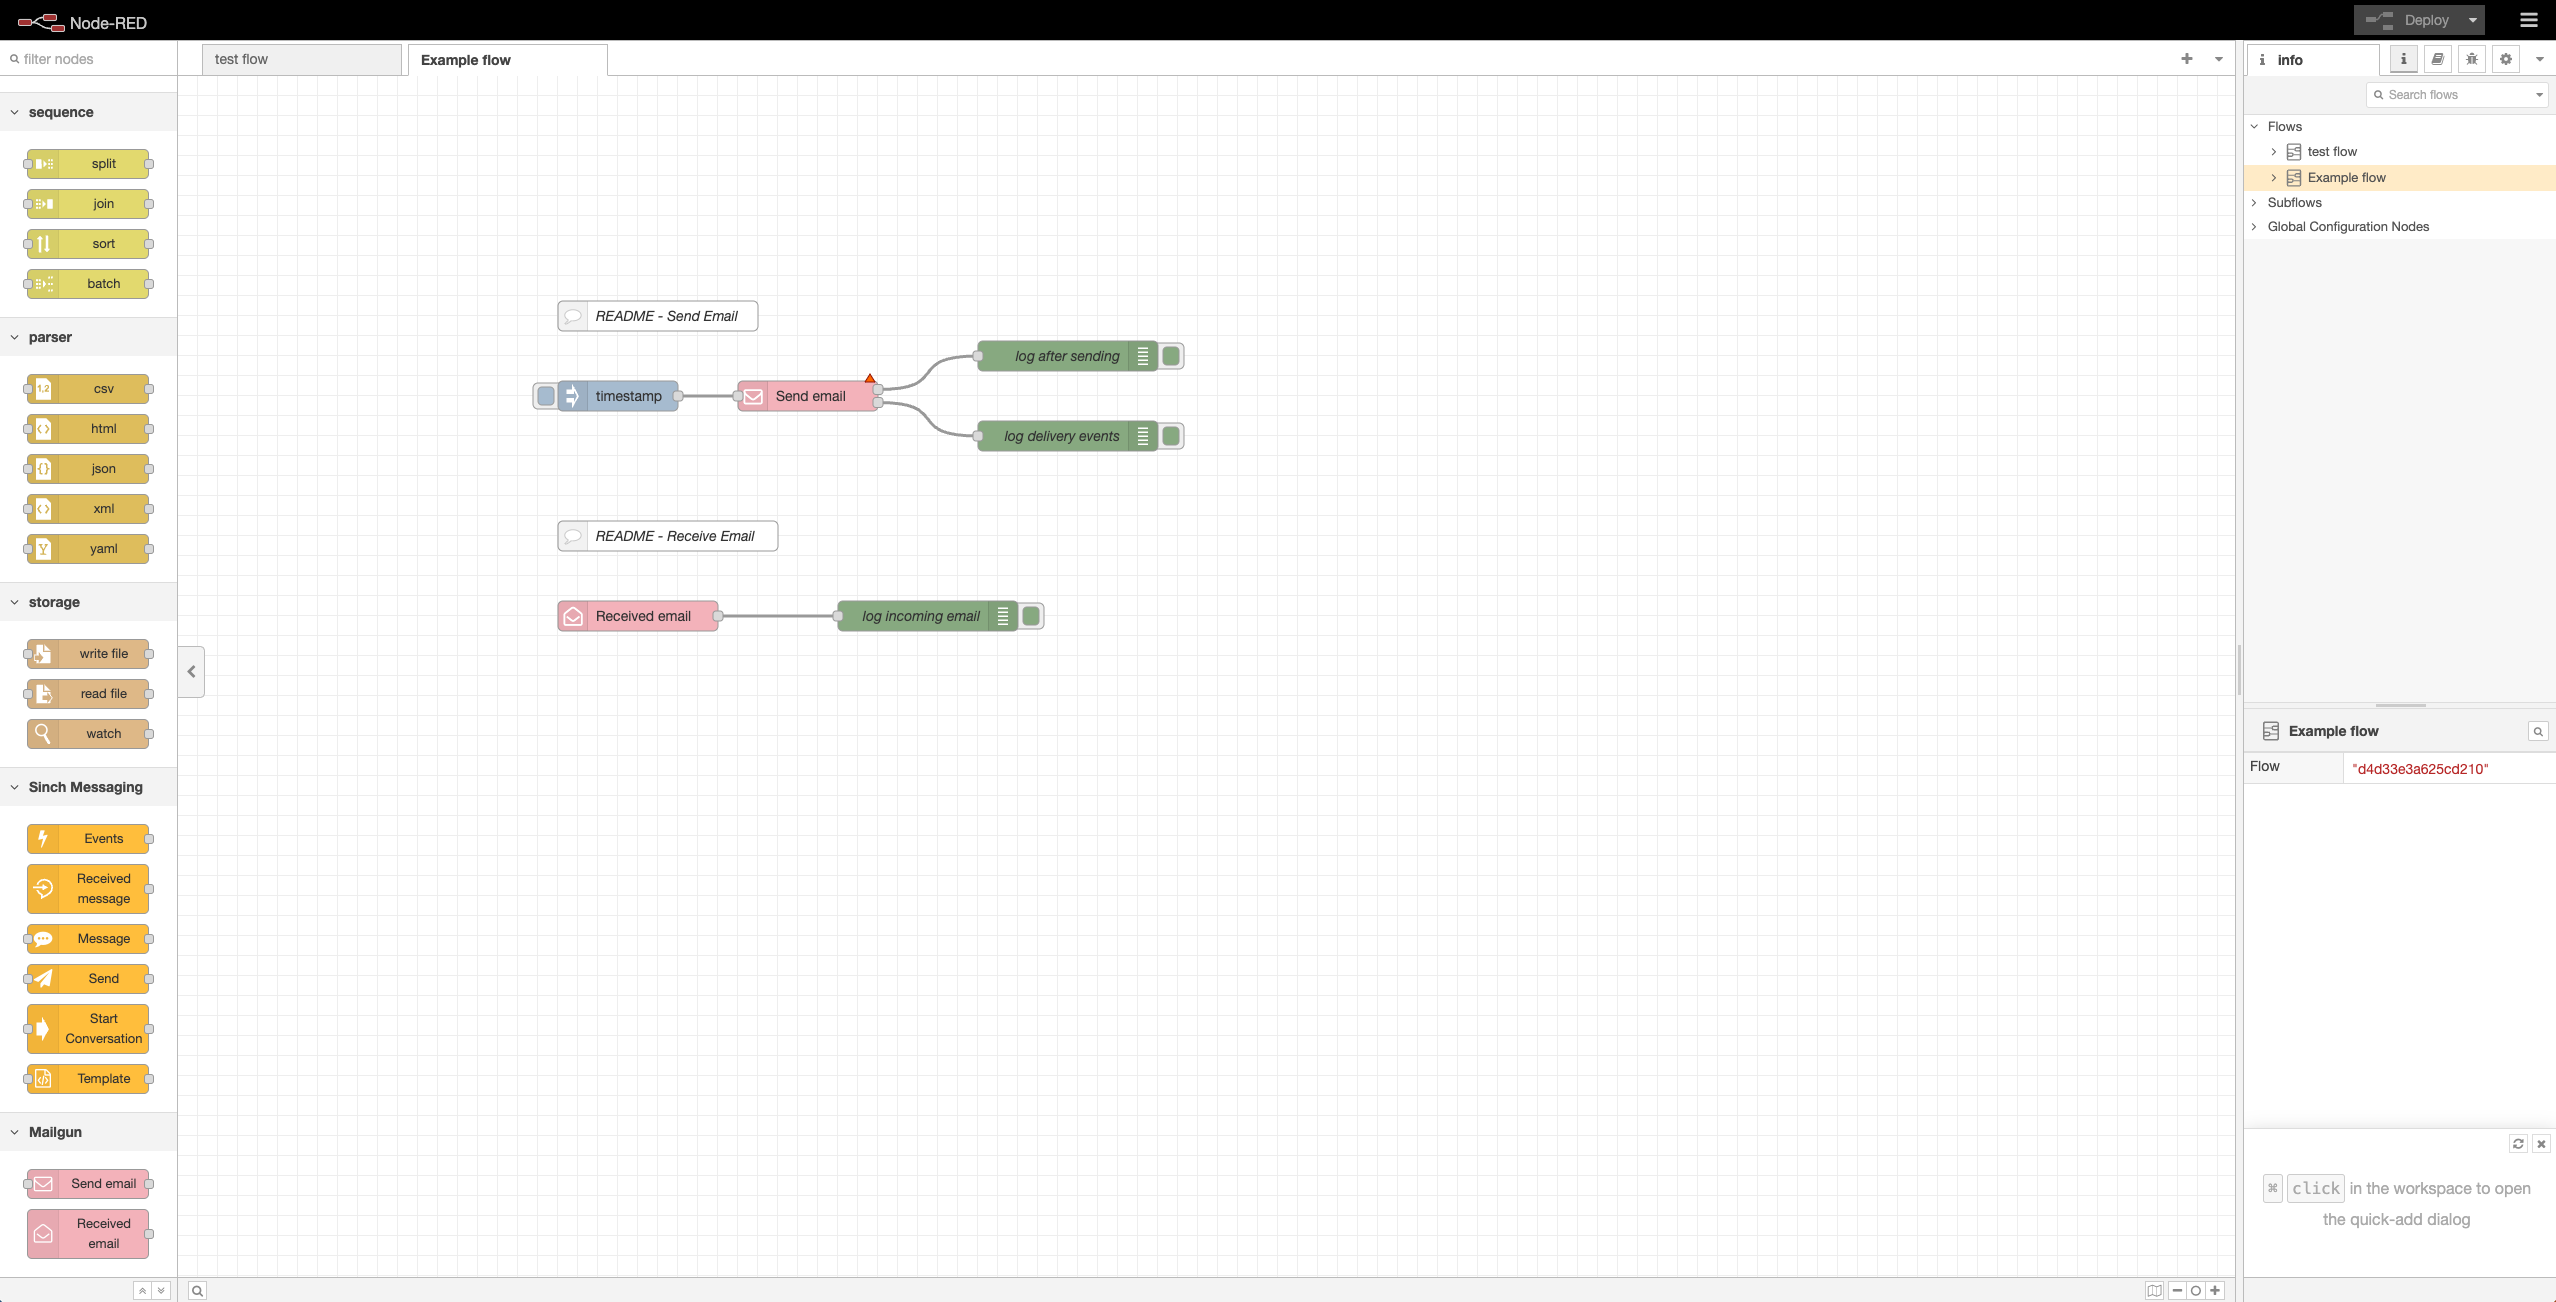This screenshot has height=1302, width=2556.
Task: Toggle the log delivery events debug button
Action: [1171, 436]
